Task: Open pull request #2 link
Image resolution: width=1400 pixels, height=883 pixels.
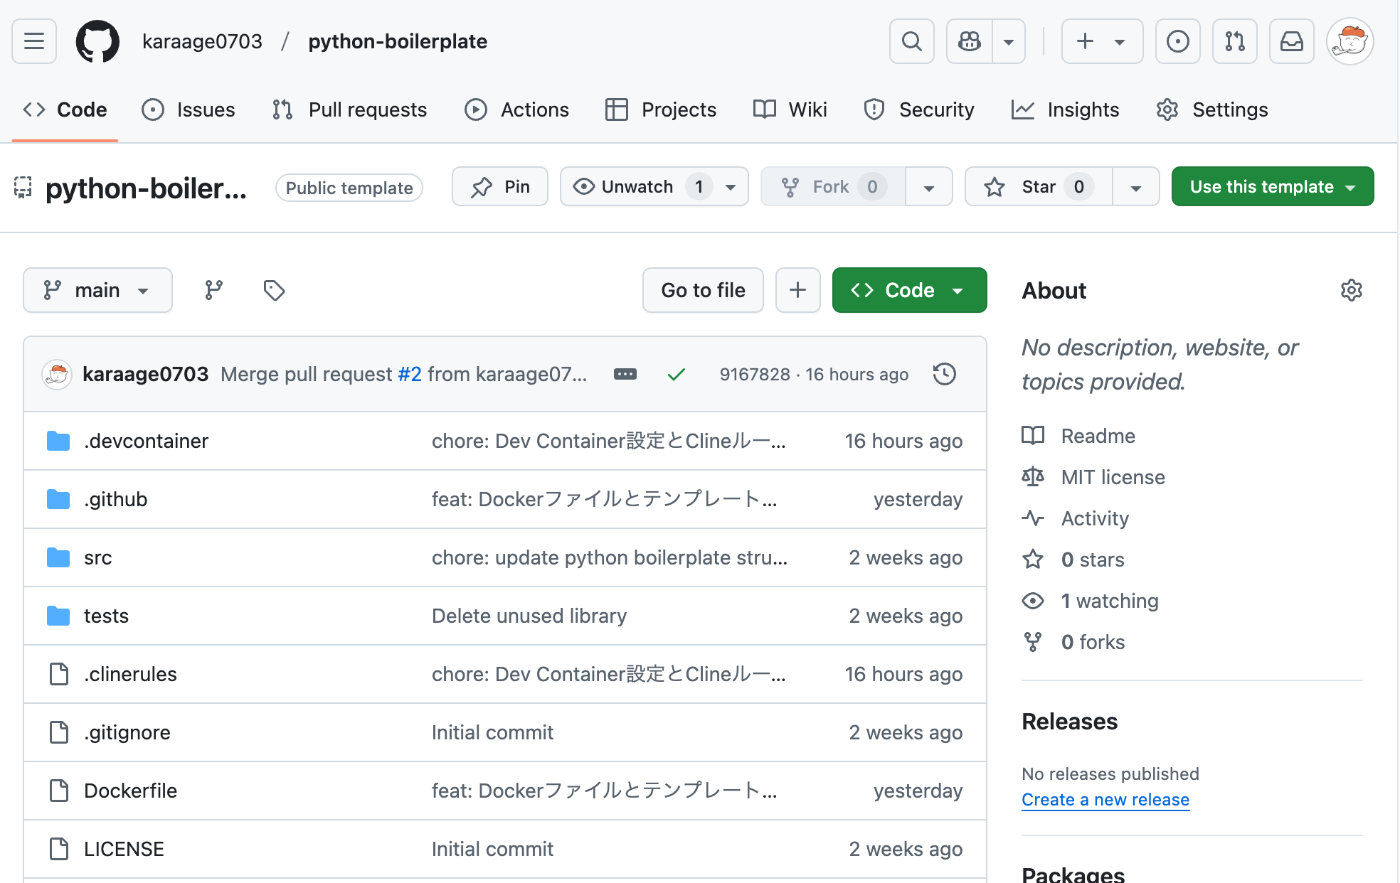Action: [410, 374]
